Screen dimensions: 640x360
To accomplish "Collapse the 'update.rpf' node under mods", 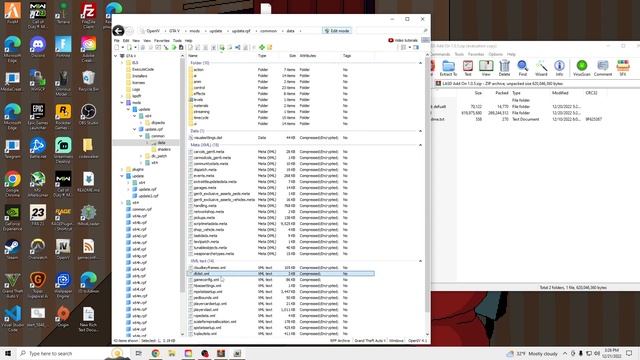I will tap(135, 129).
